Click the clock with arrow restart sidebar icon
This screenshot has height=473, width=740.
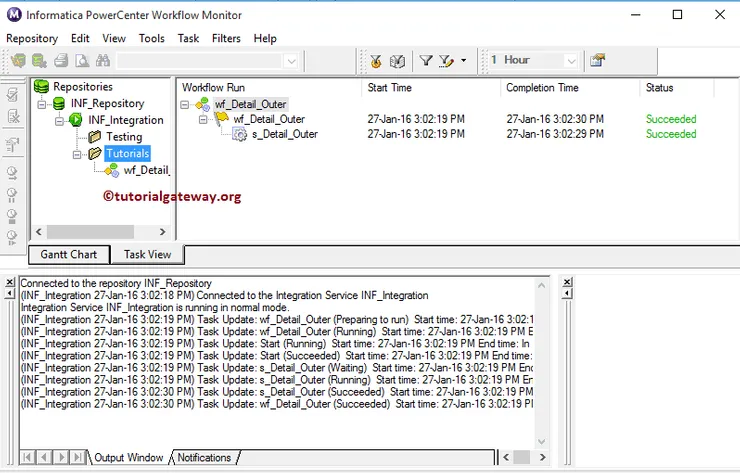tap(12, 173)
